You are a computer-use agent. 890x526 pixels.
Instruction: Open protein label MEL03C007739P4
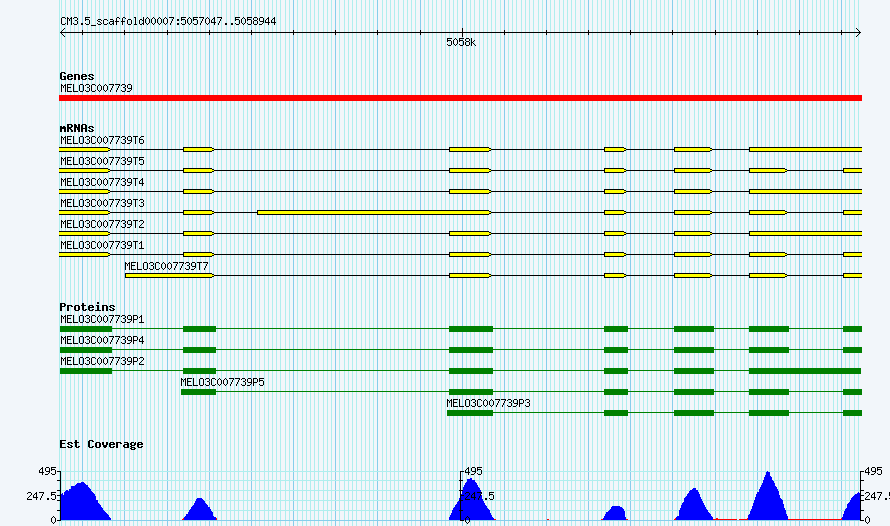pos(102,340)
